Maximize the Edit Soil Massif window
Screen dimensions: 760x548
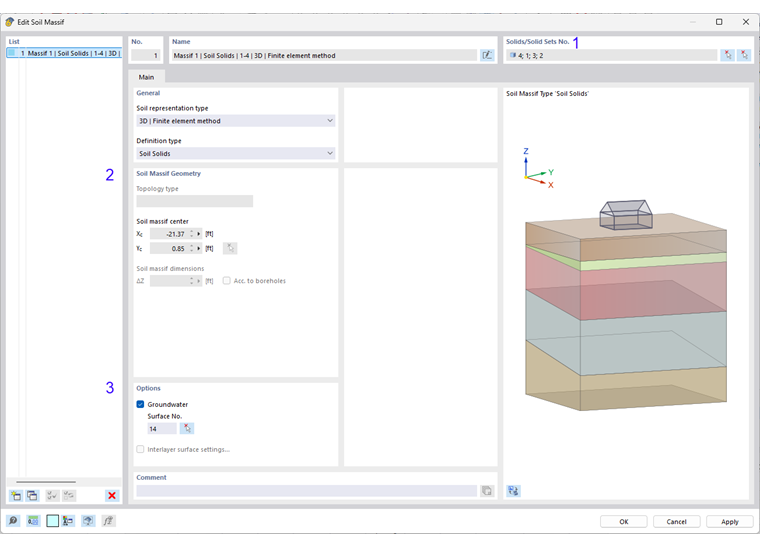tap(719, 22)
